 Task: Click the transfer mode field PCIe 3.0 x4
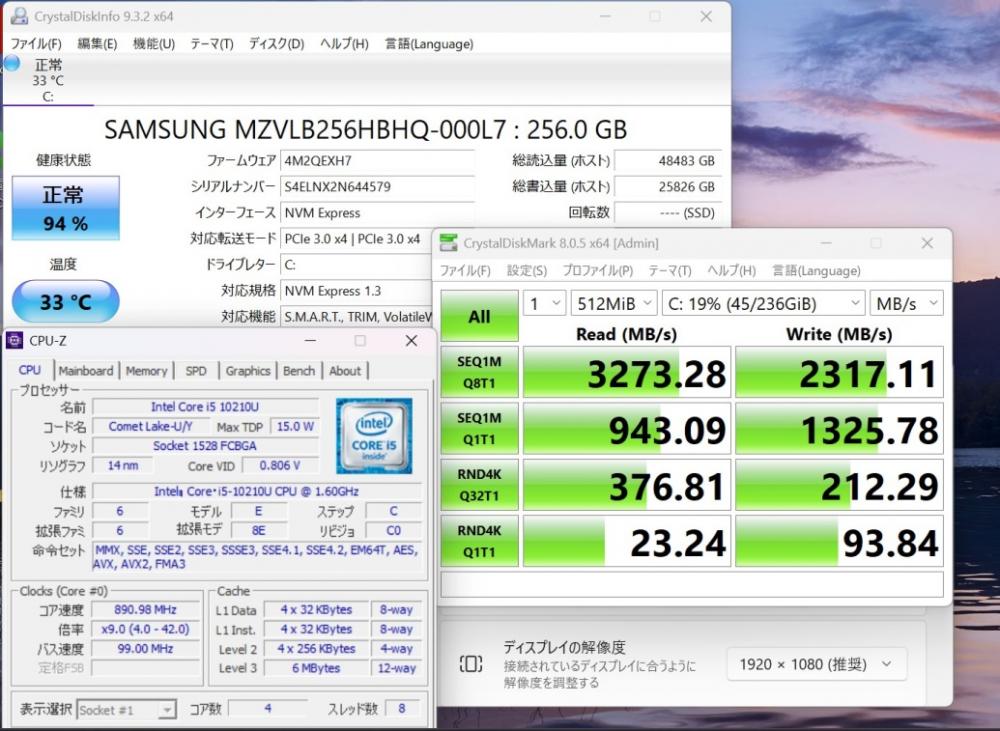[x=357, y=239]
